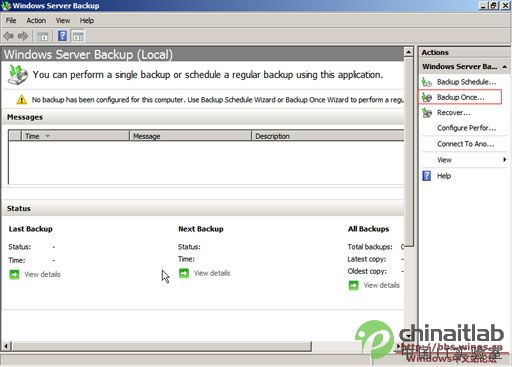This screenshot has width=512, height=367.
Task: Restore the window using title bar button
Action: click(494, 6)
